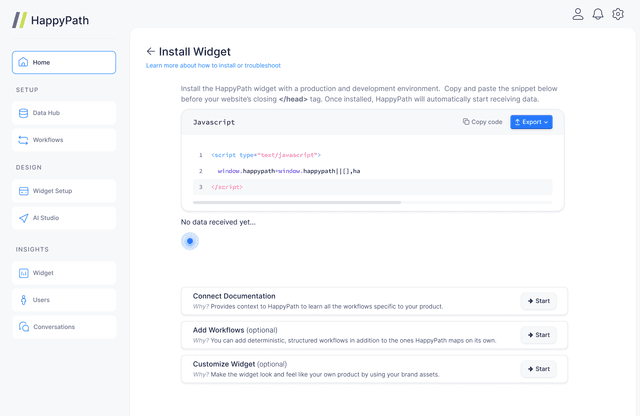Click the Copy code icon
The width and height of the screenshot is (640, 416).
(466, 122)
